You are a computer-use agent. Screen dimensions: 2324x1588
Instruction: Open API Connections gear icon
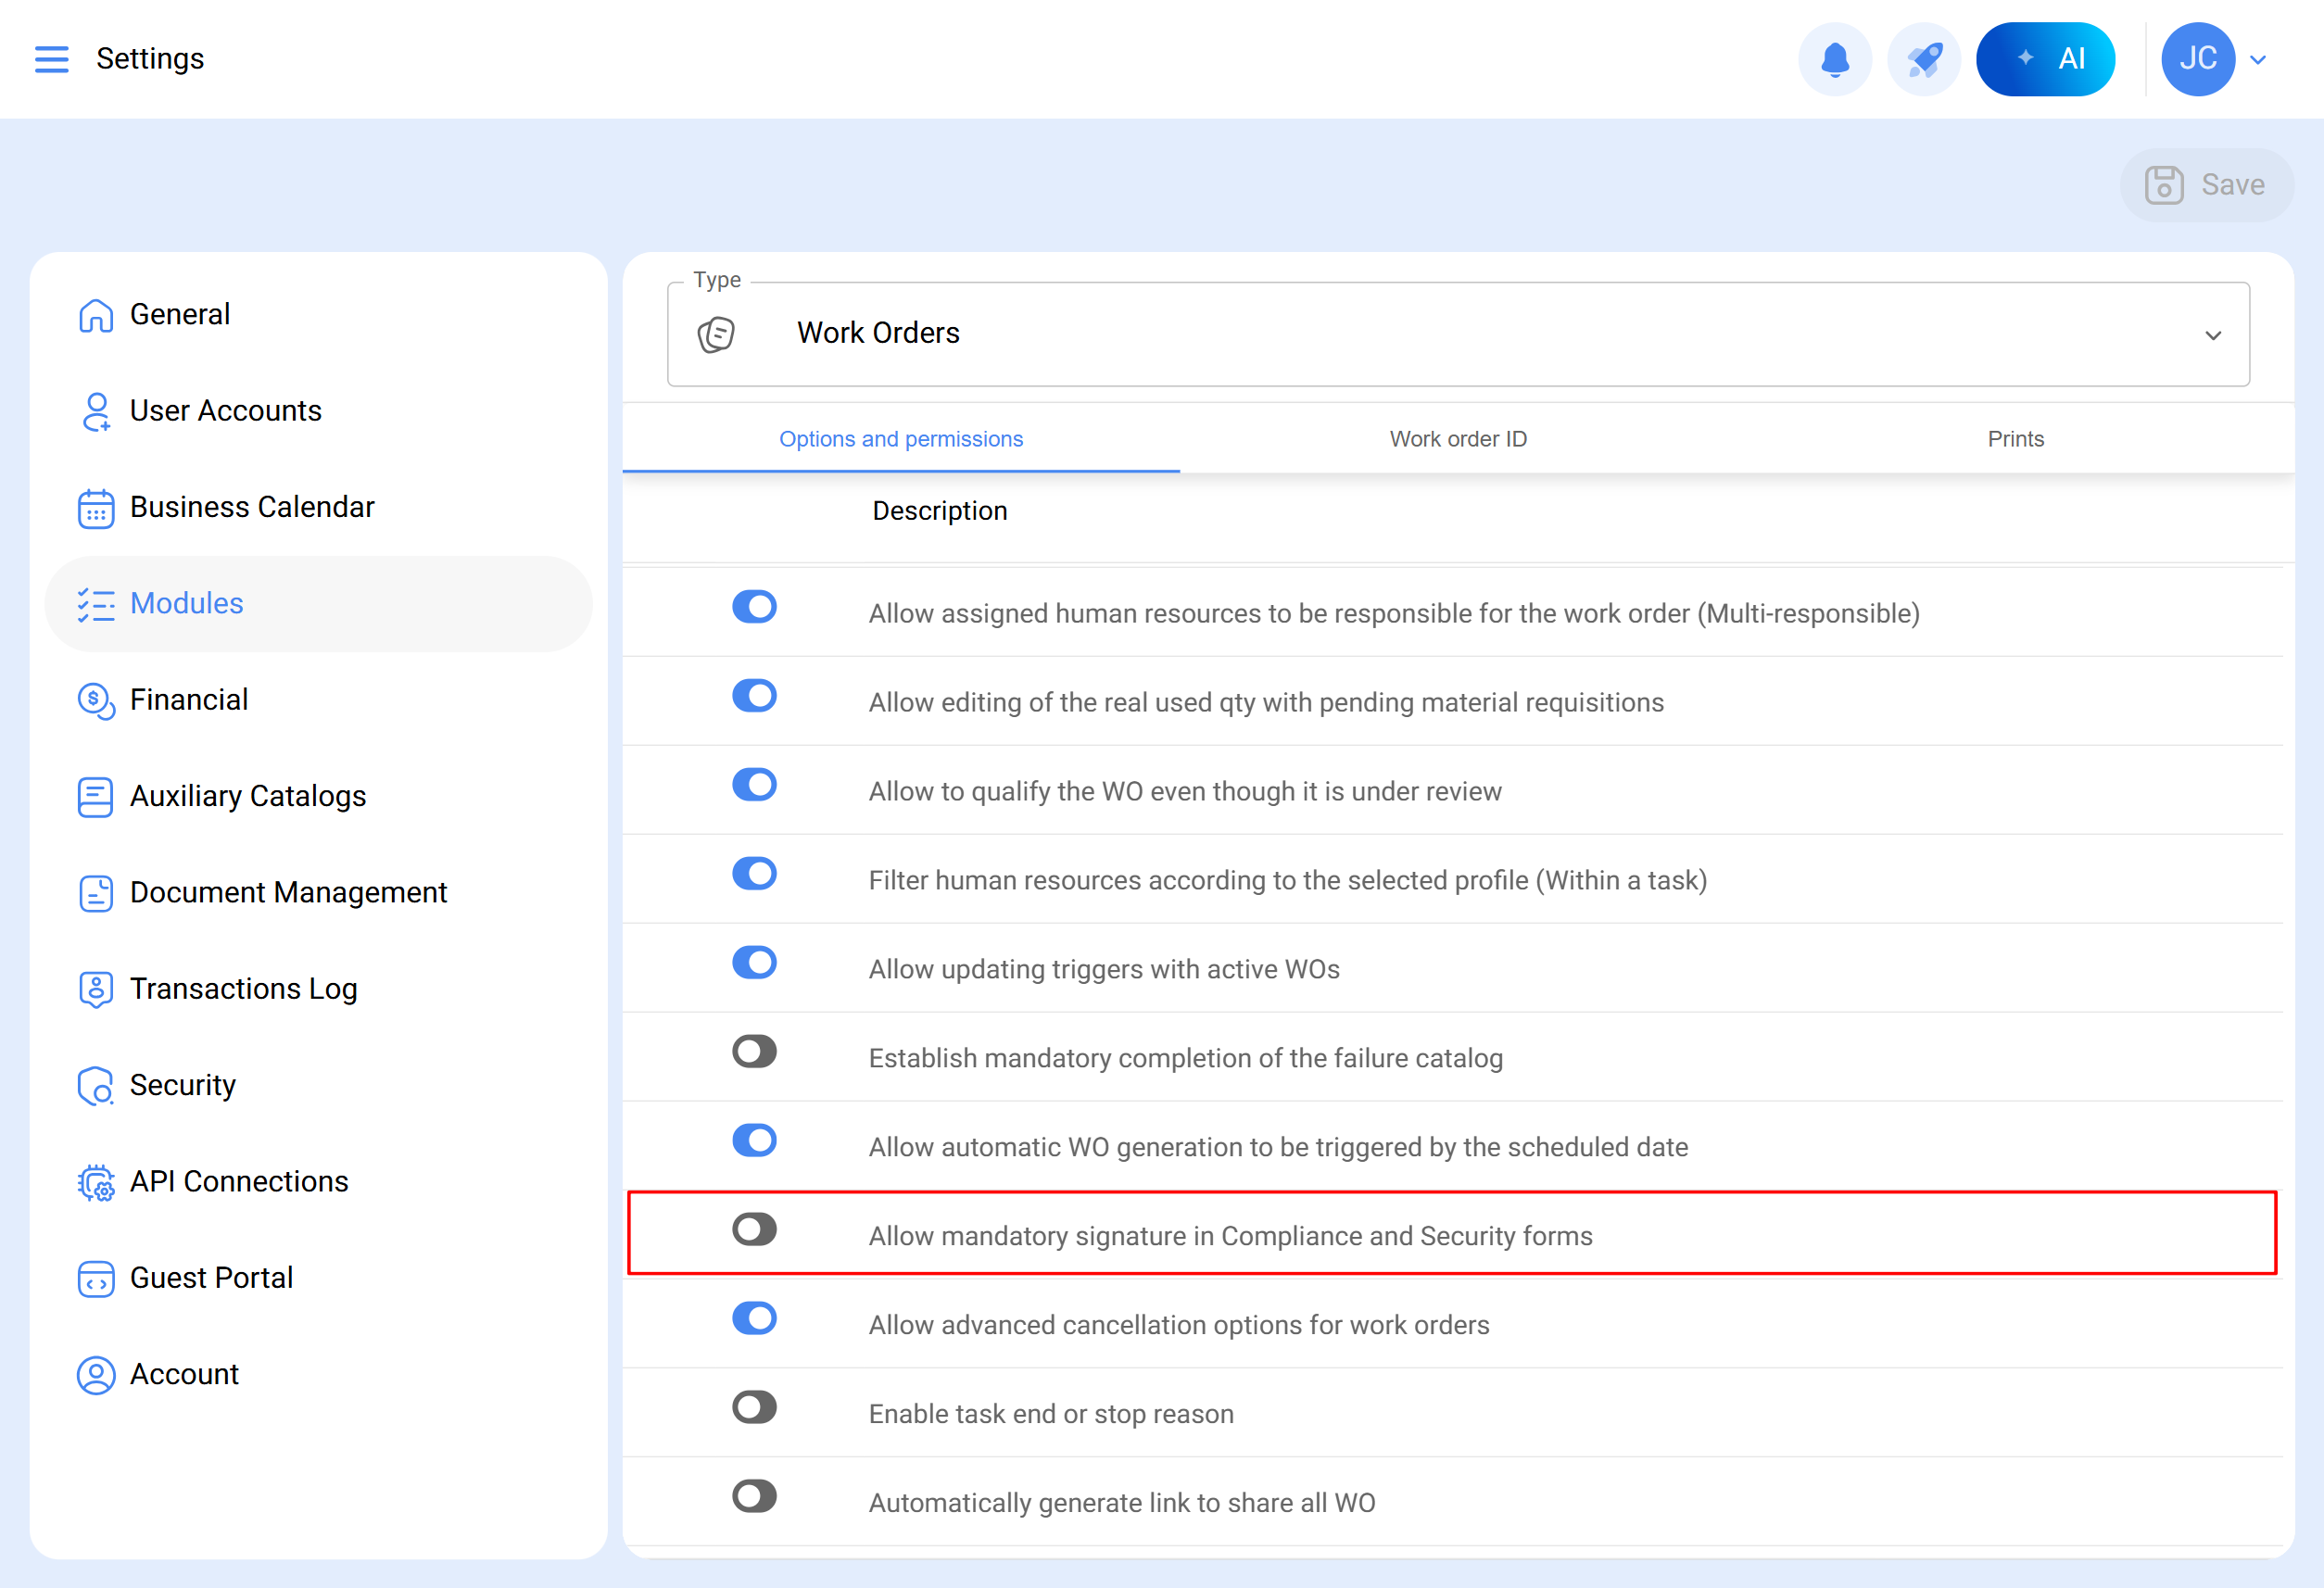96,1182
